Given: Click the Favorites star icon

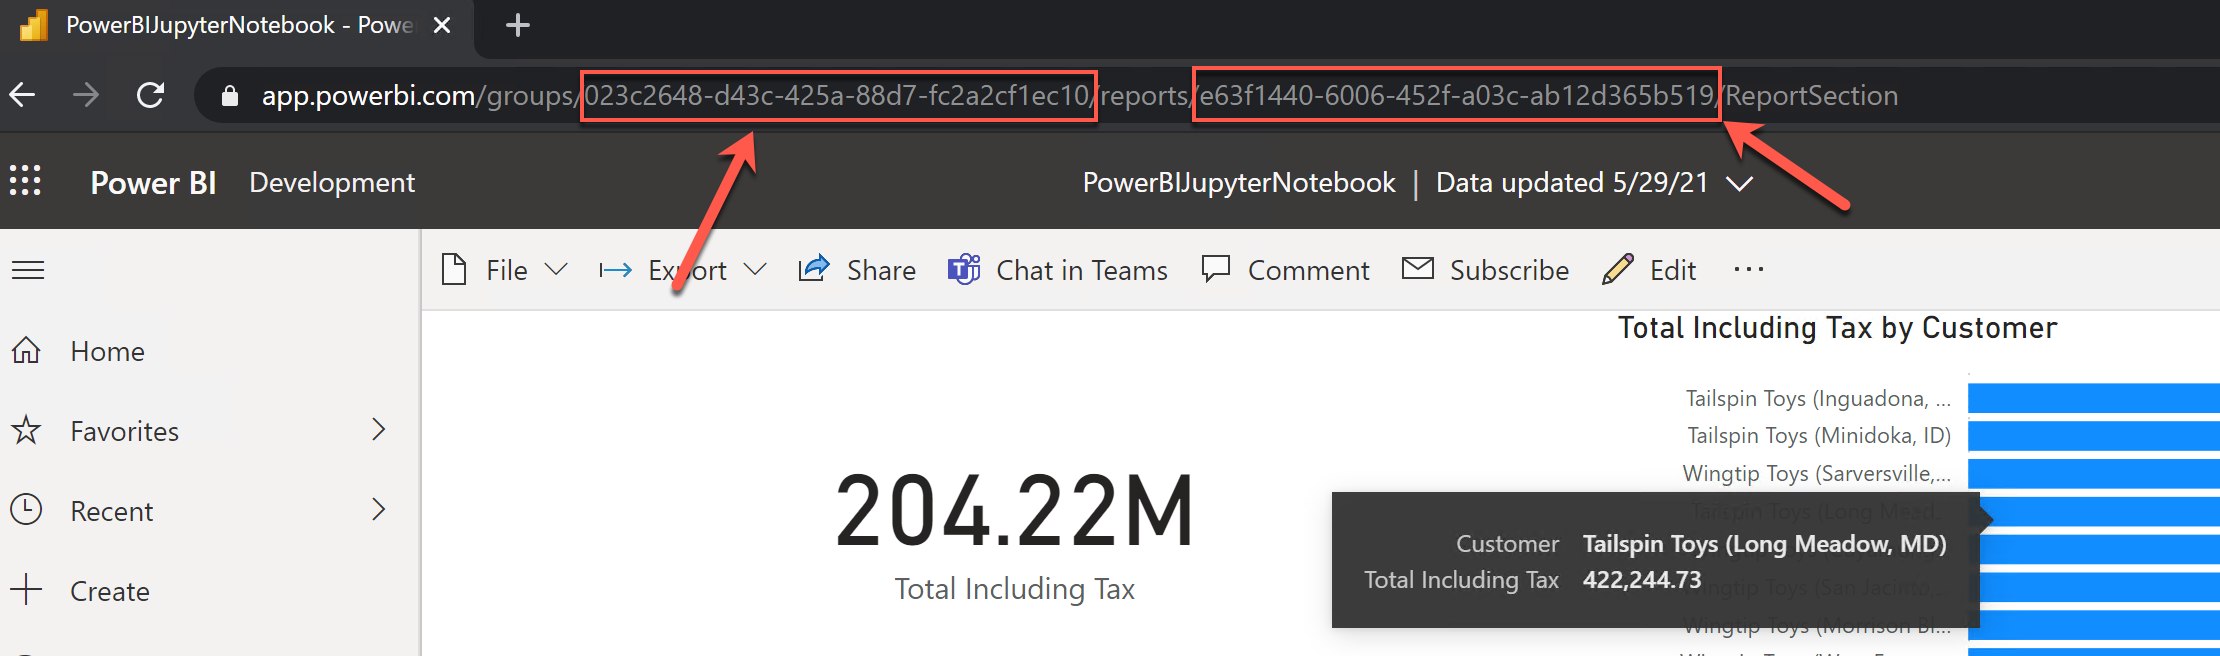Looking at the screenshot, I should 26,430.
